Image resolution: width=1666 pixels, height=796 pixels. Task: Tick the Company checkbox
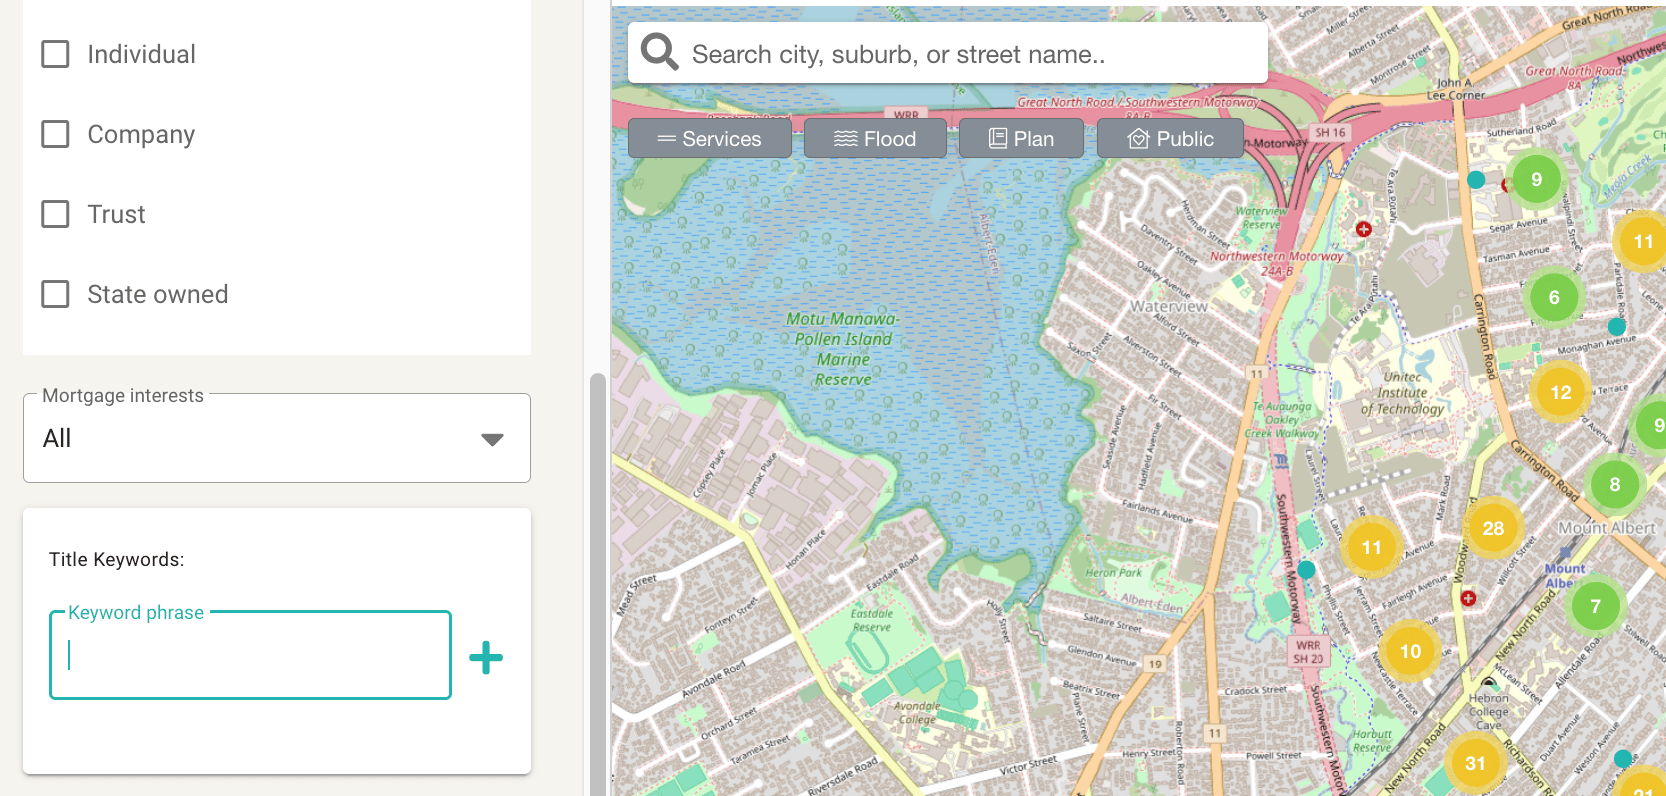[x=55, y=134]
